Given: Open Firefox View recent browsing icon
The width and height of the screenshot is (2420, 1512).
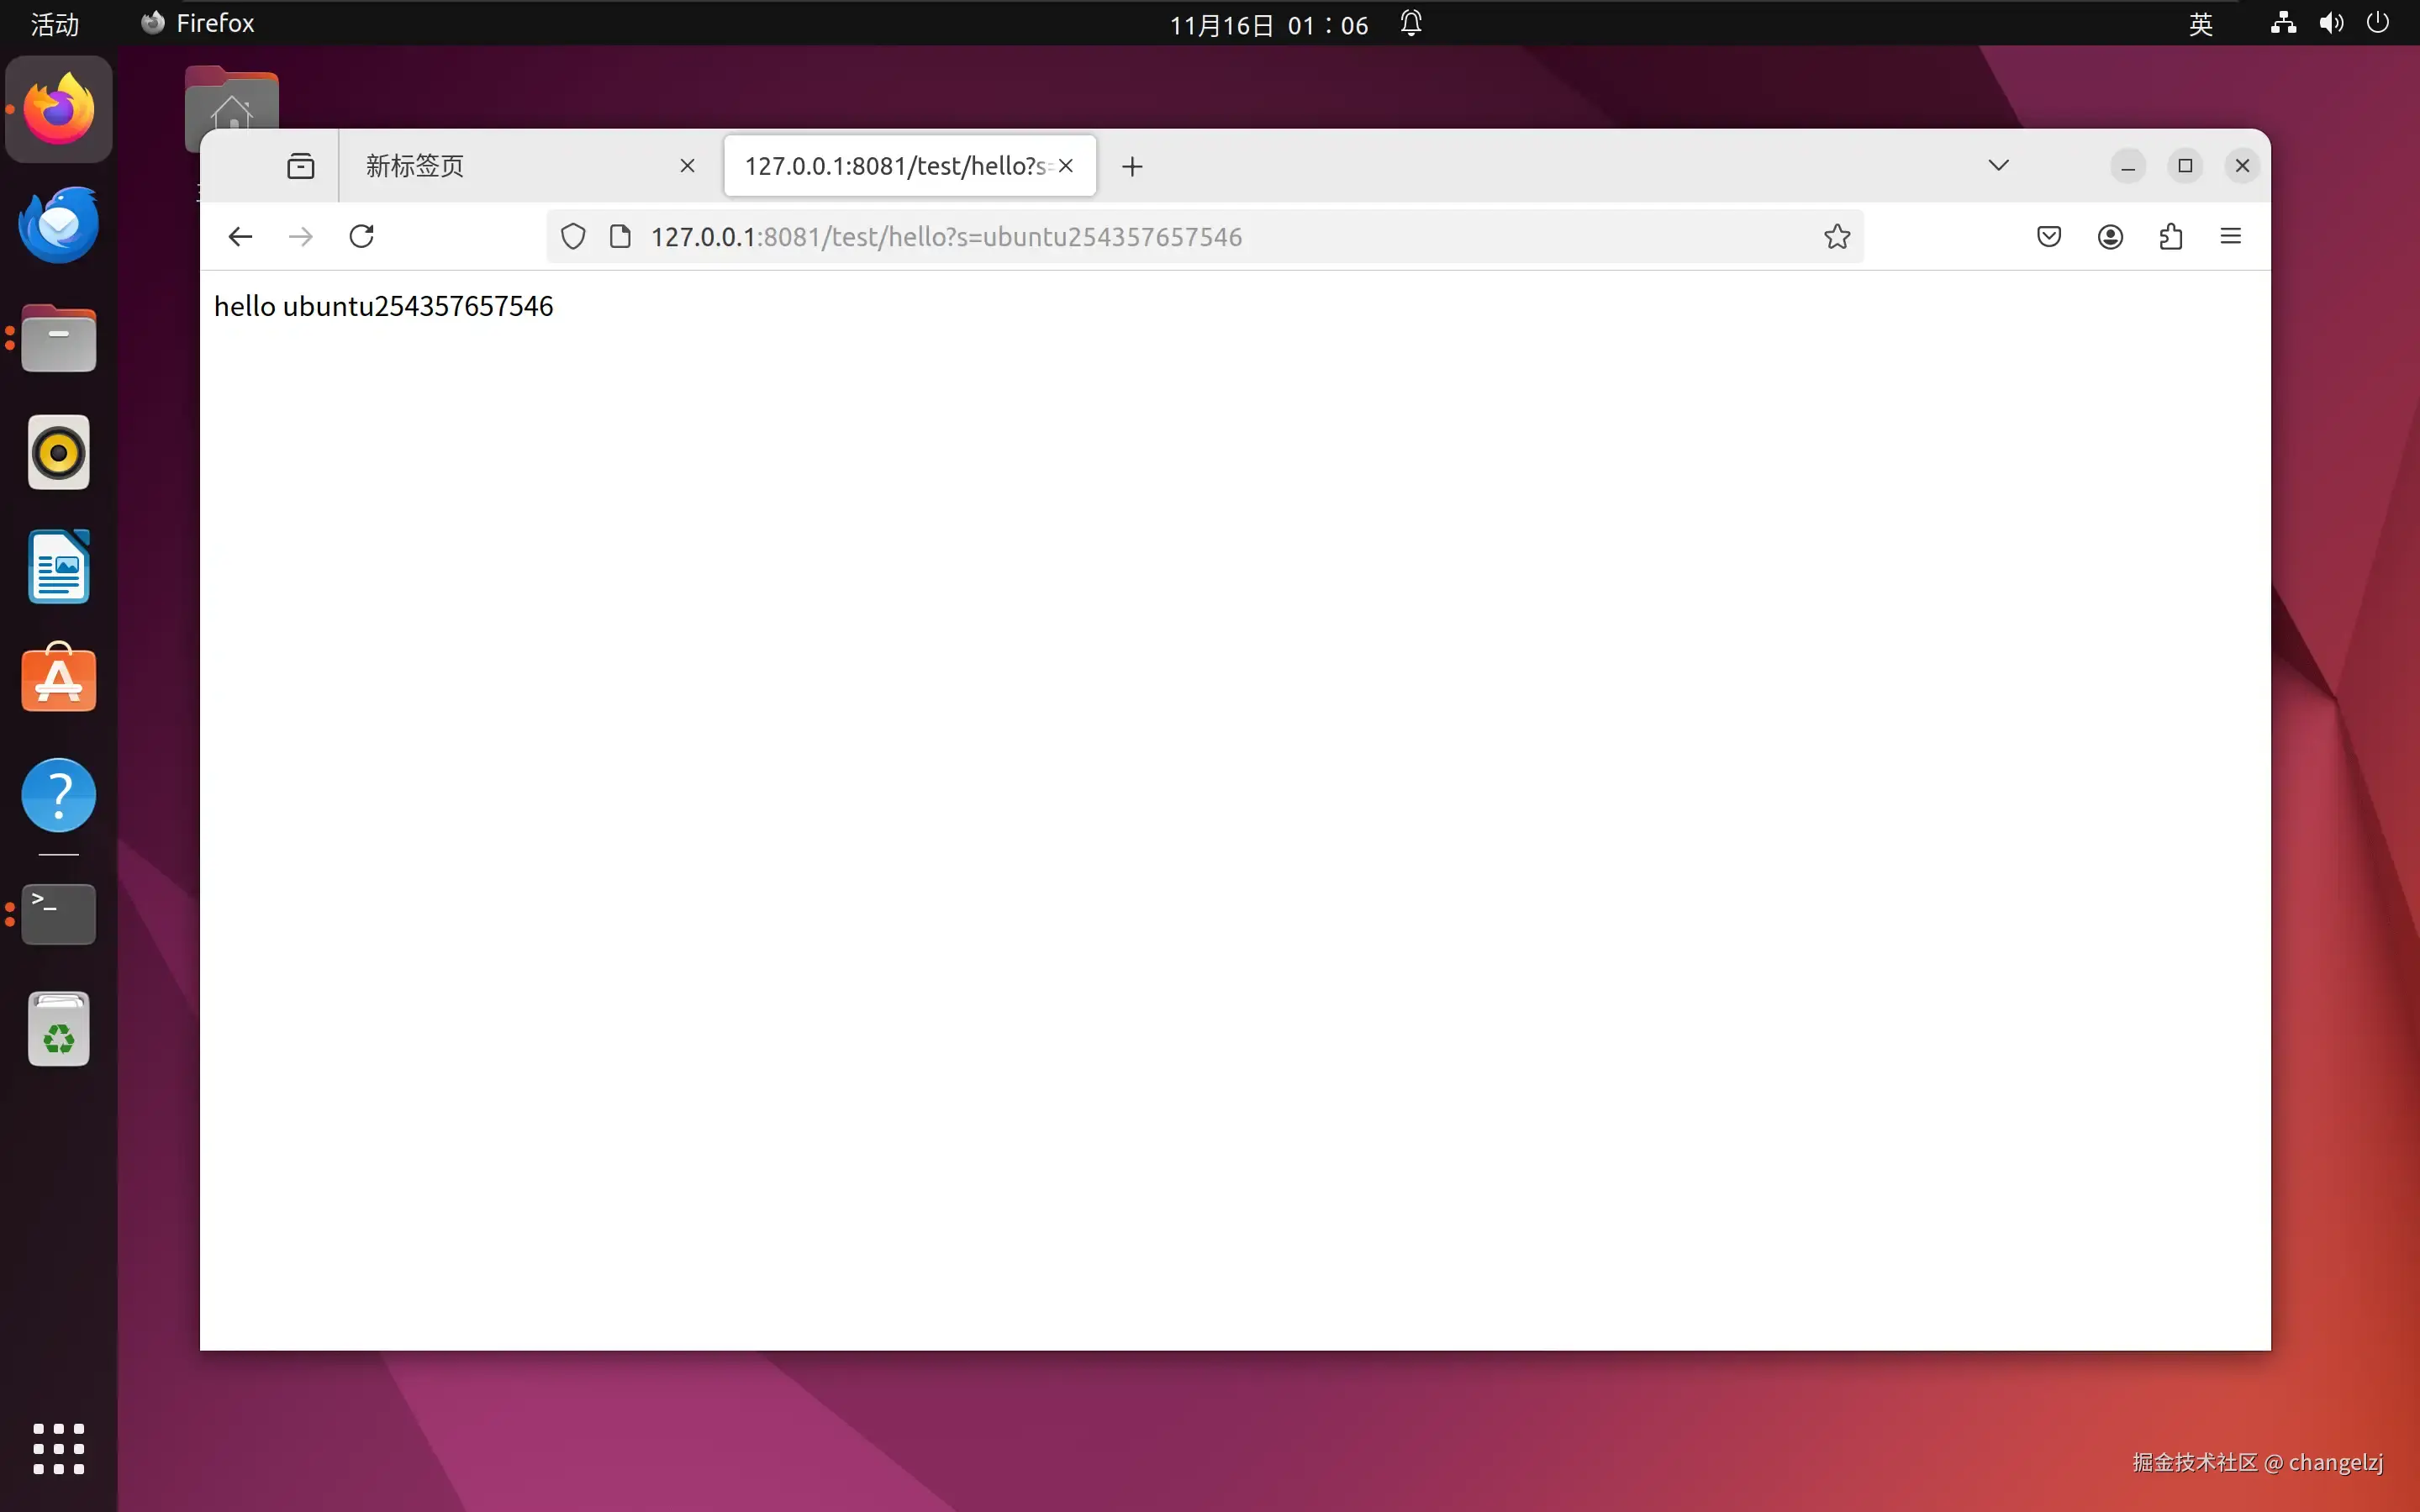Looking at the screenshot, I should [300, 166].
